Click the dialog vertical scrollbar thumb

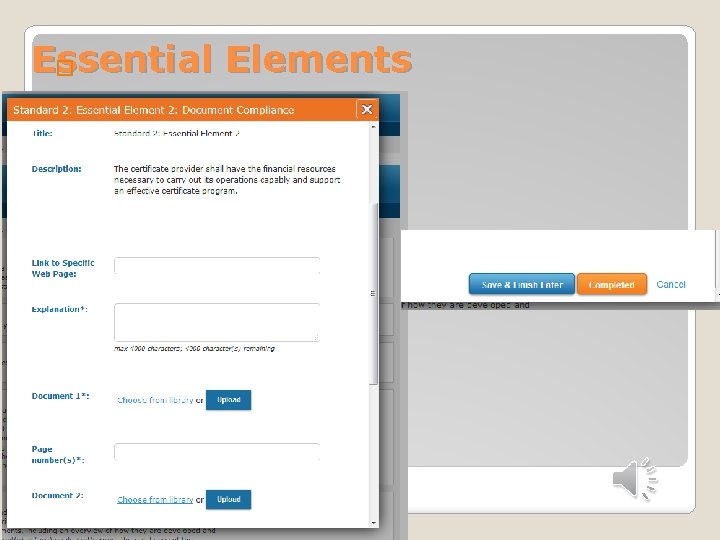tap(373, 293)
